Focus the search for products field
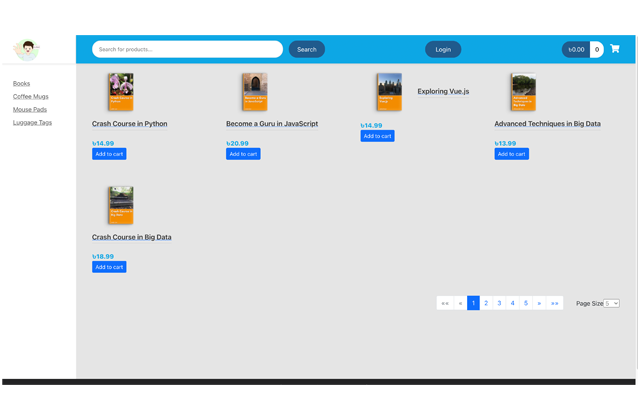This screenshot has width=640, height=420. pos(187,49)
